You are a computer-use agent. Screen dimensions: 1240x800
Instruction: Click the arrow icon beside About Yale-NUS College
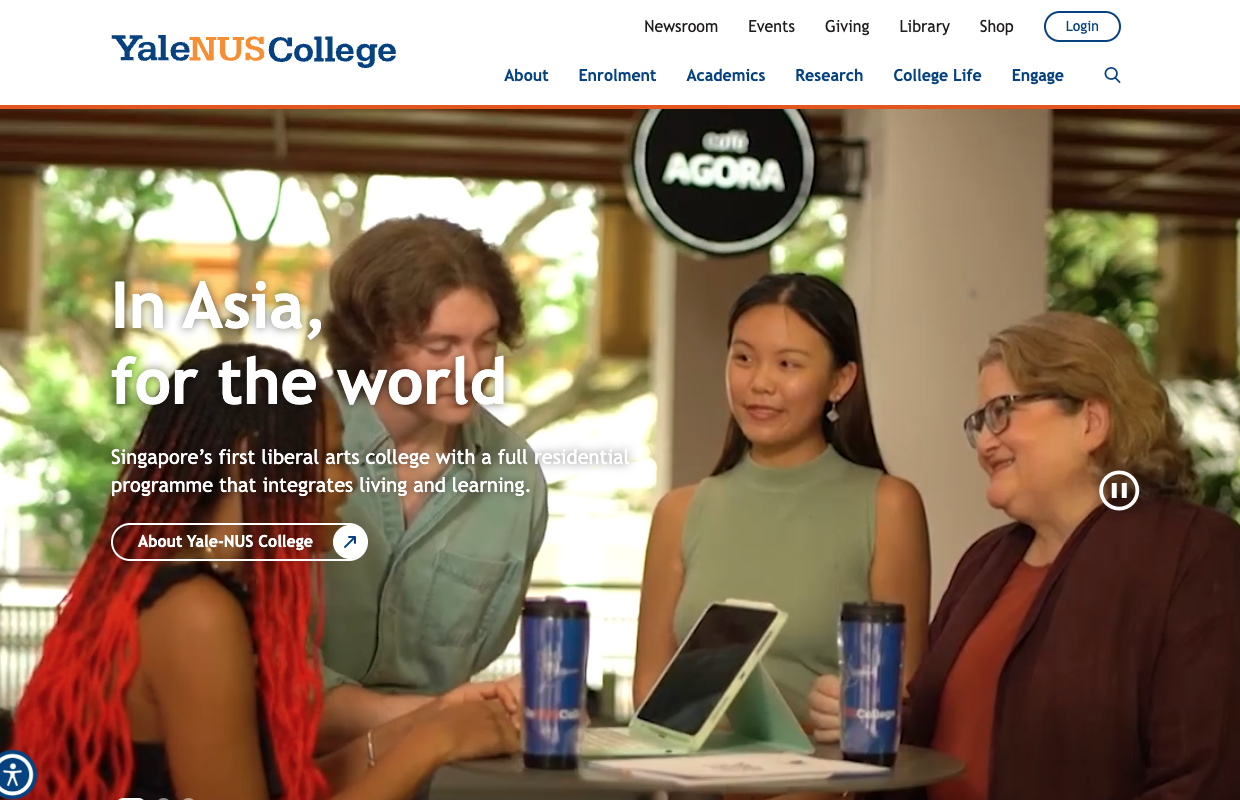tap(350, 542)
